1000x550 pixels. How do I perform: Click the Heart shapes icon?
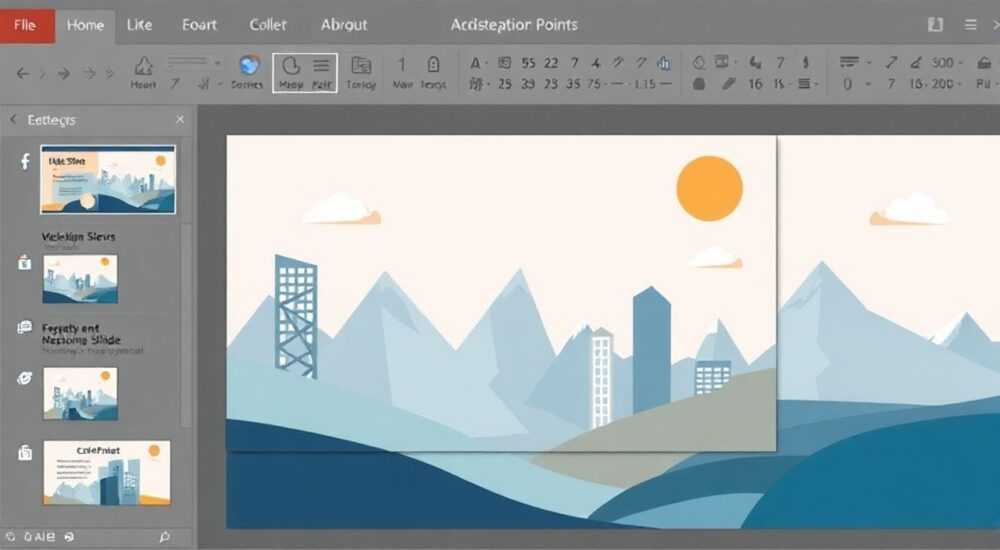coord(143,66)
